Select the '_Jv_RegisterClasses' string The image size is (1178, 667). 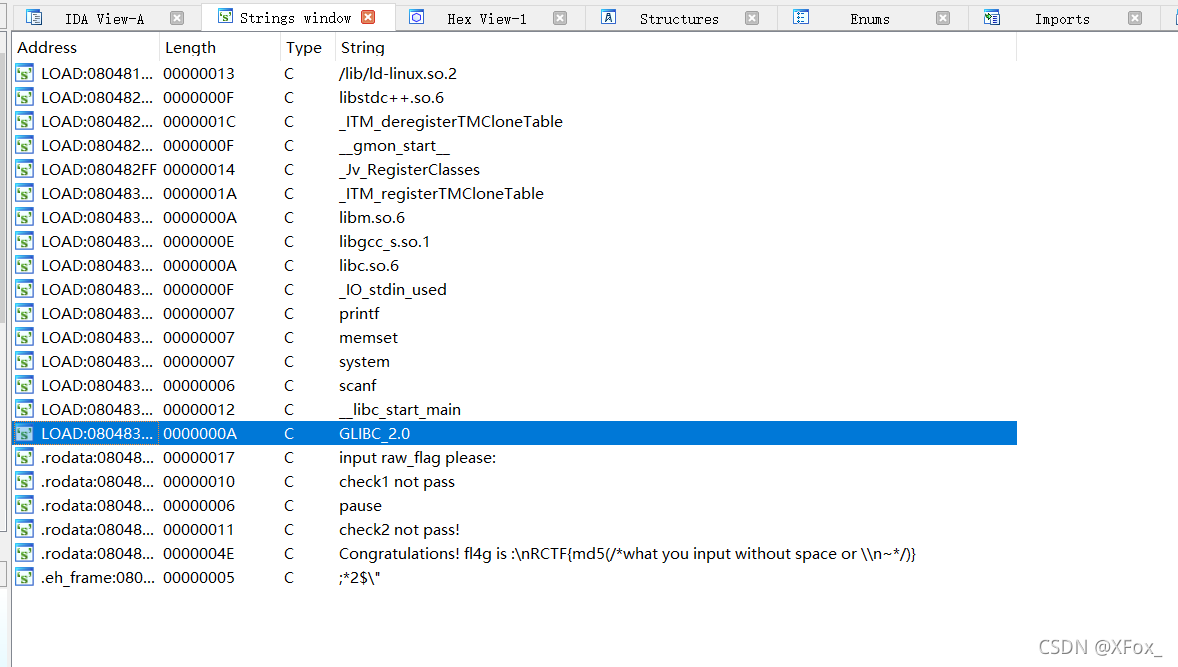409,170
